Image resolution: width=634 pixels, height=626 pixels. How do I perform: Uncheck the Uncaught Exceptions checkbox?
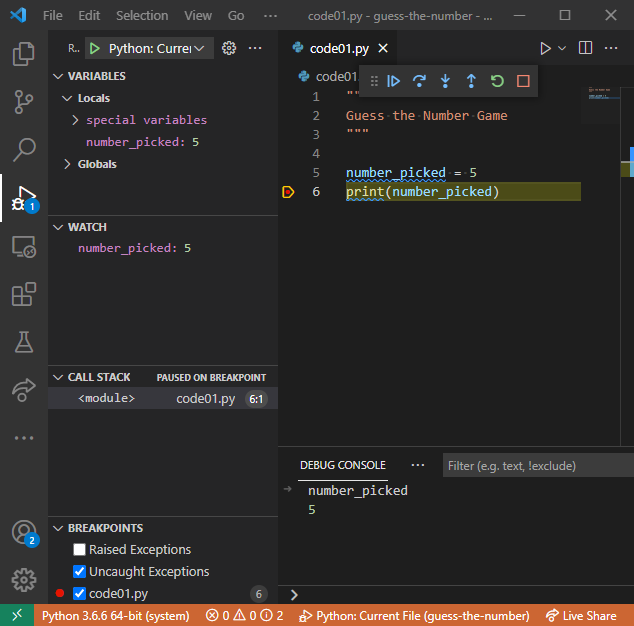pyautogui.click(x=79, y=572)
